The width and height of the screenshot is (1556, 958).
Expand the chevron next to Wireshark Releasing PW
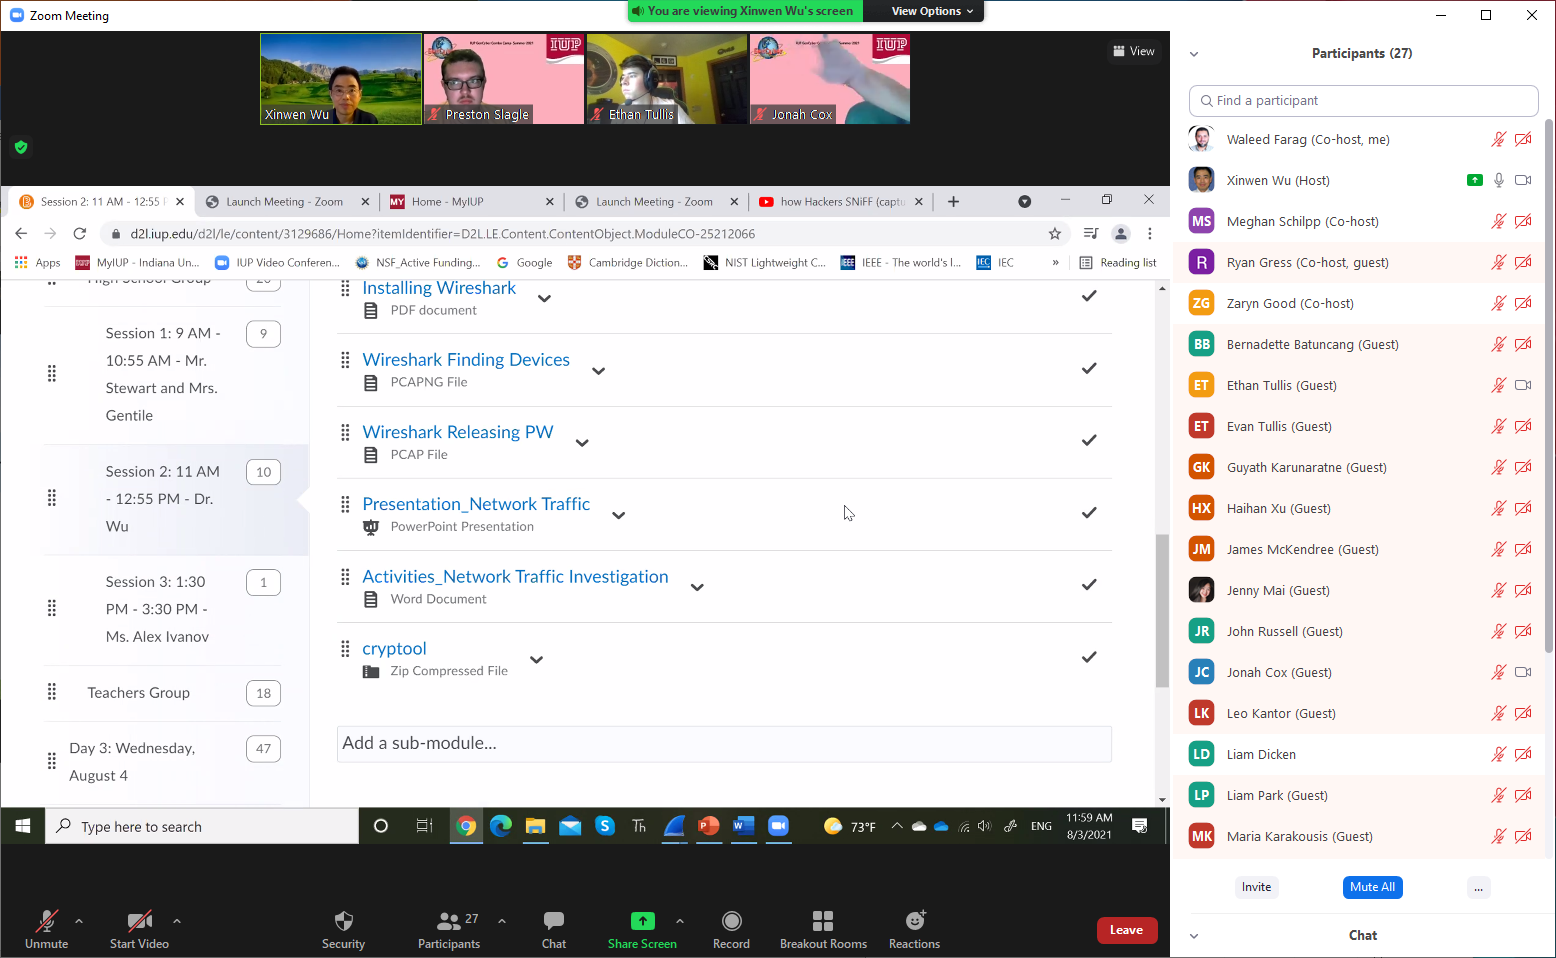[x=582, y=442]
